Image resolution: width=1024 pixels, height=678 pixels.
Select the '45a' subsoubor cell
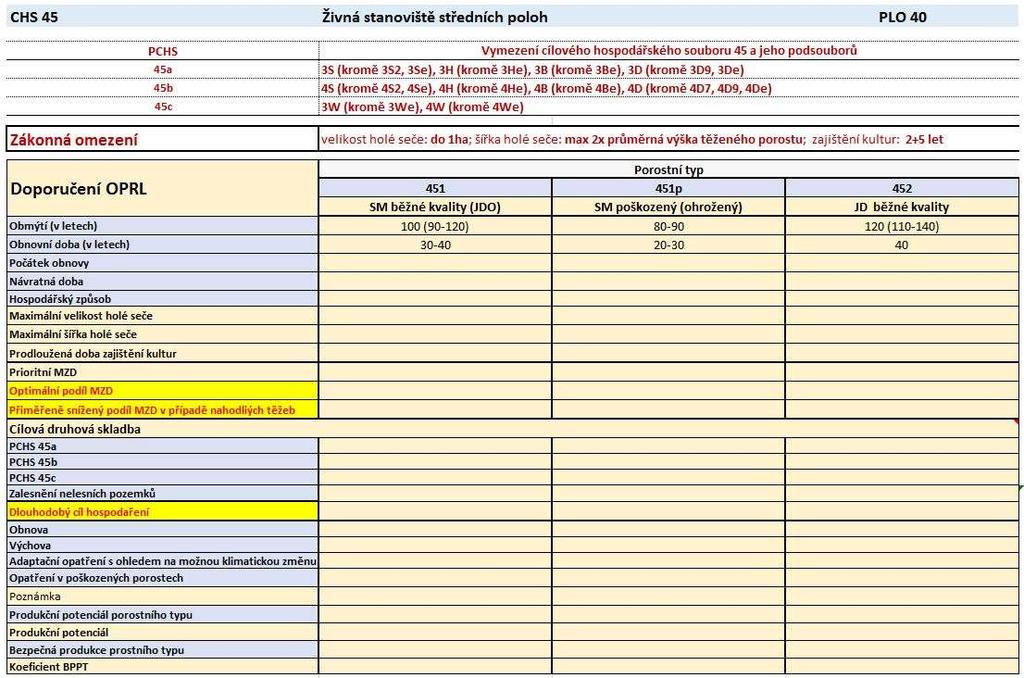(x=163, y=69)
